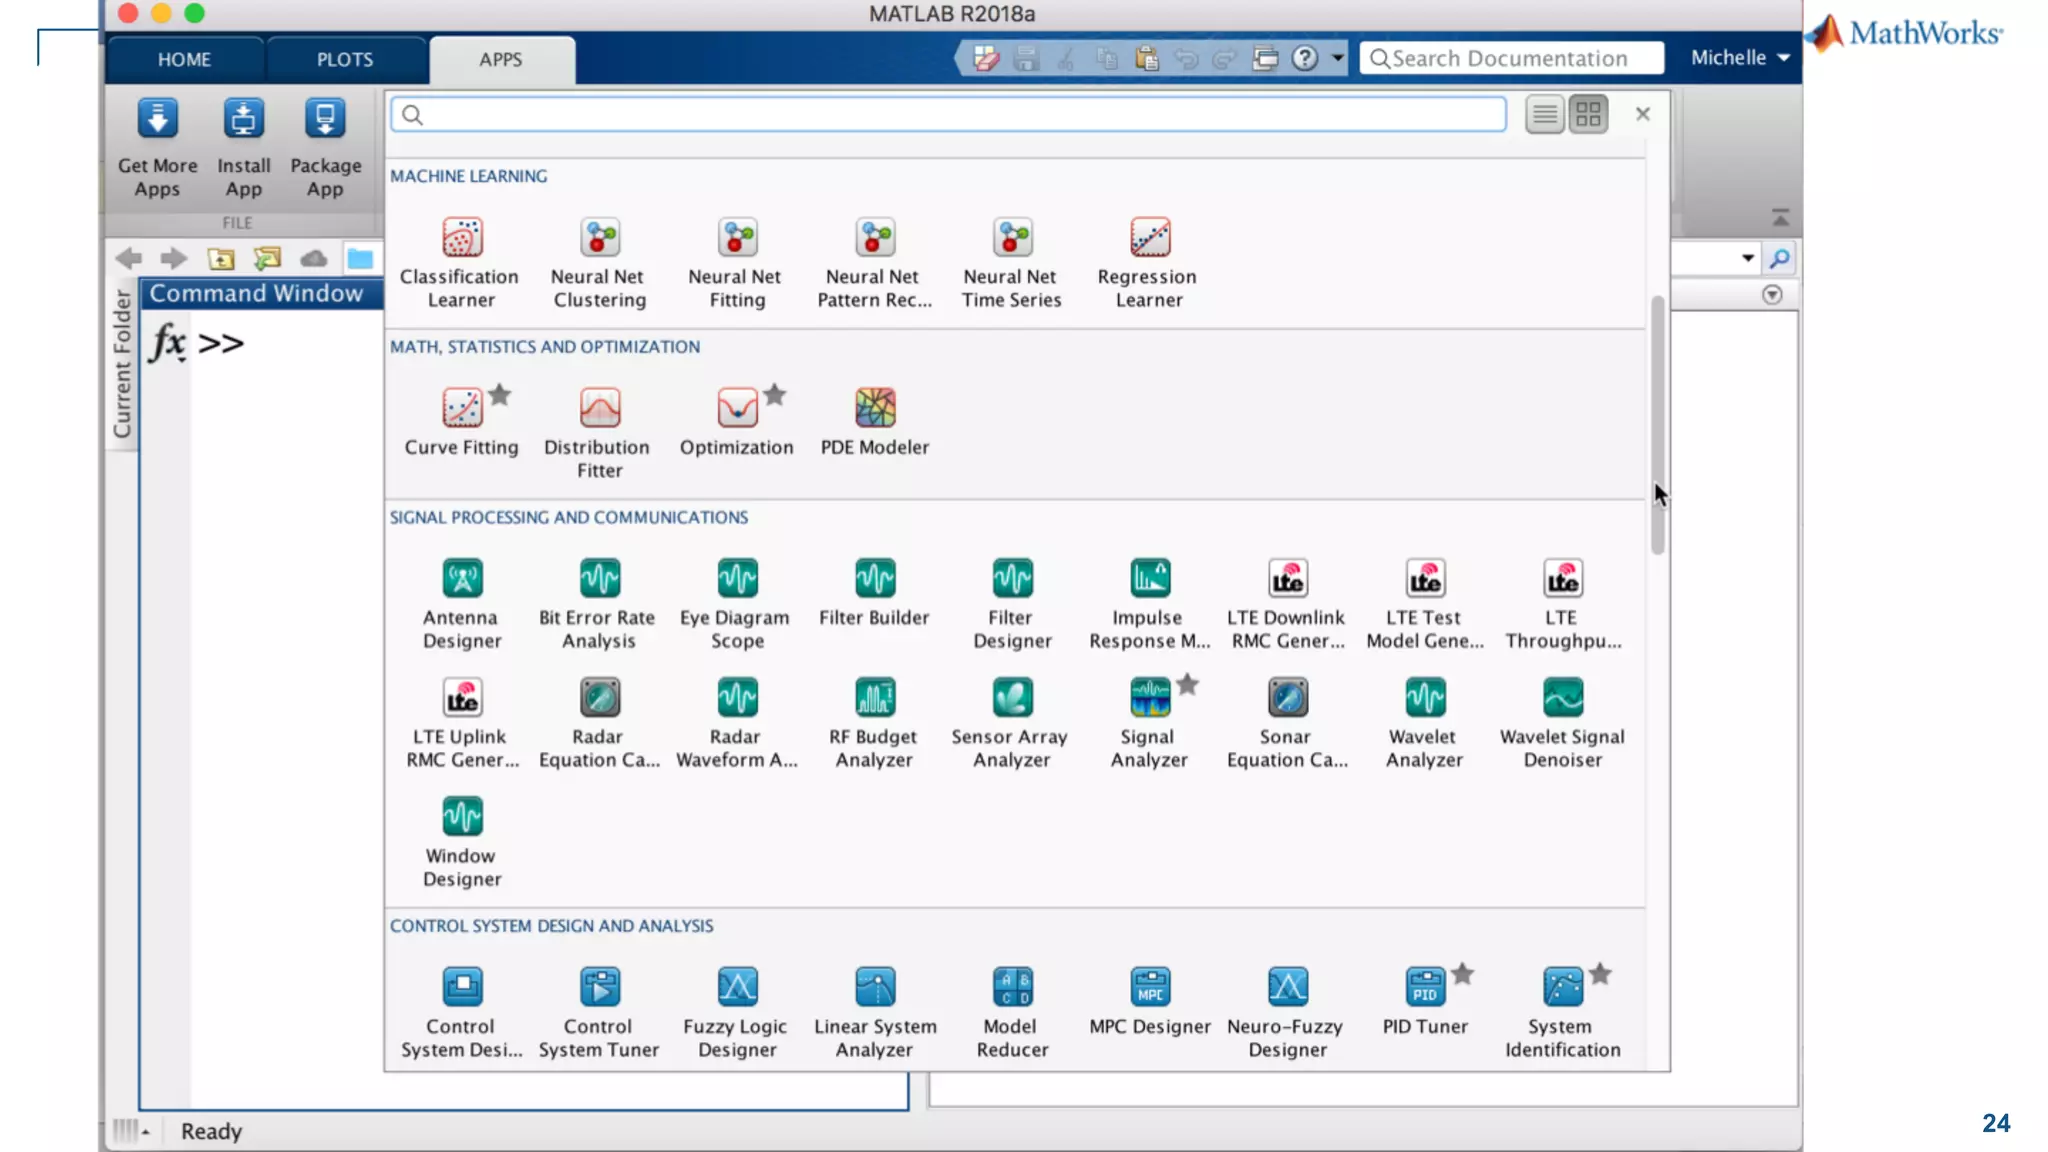
Task: Click the Install App button
Action: tap(244, 148)
